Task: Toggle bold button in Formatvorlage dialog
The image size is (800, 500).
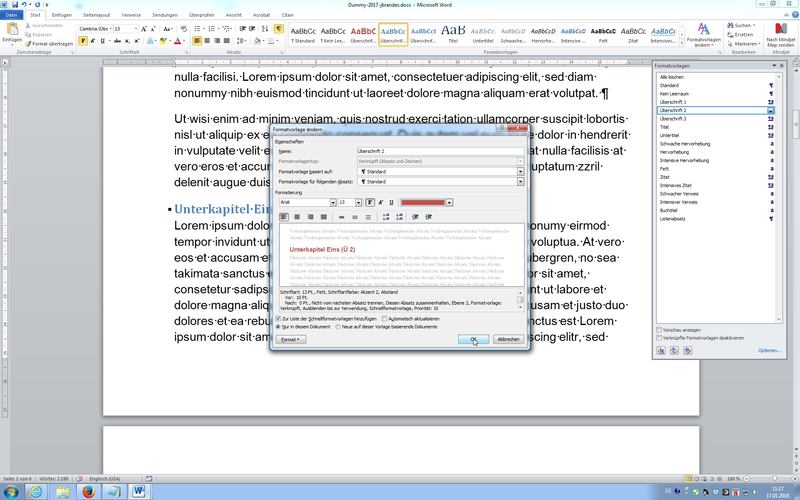Action: coord(370,202)
